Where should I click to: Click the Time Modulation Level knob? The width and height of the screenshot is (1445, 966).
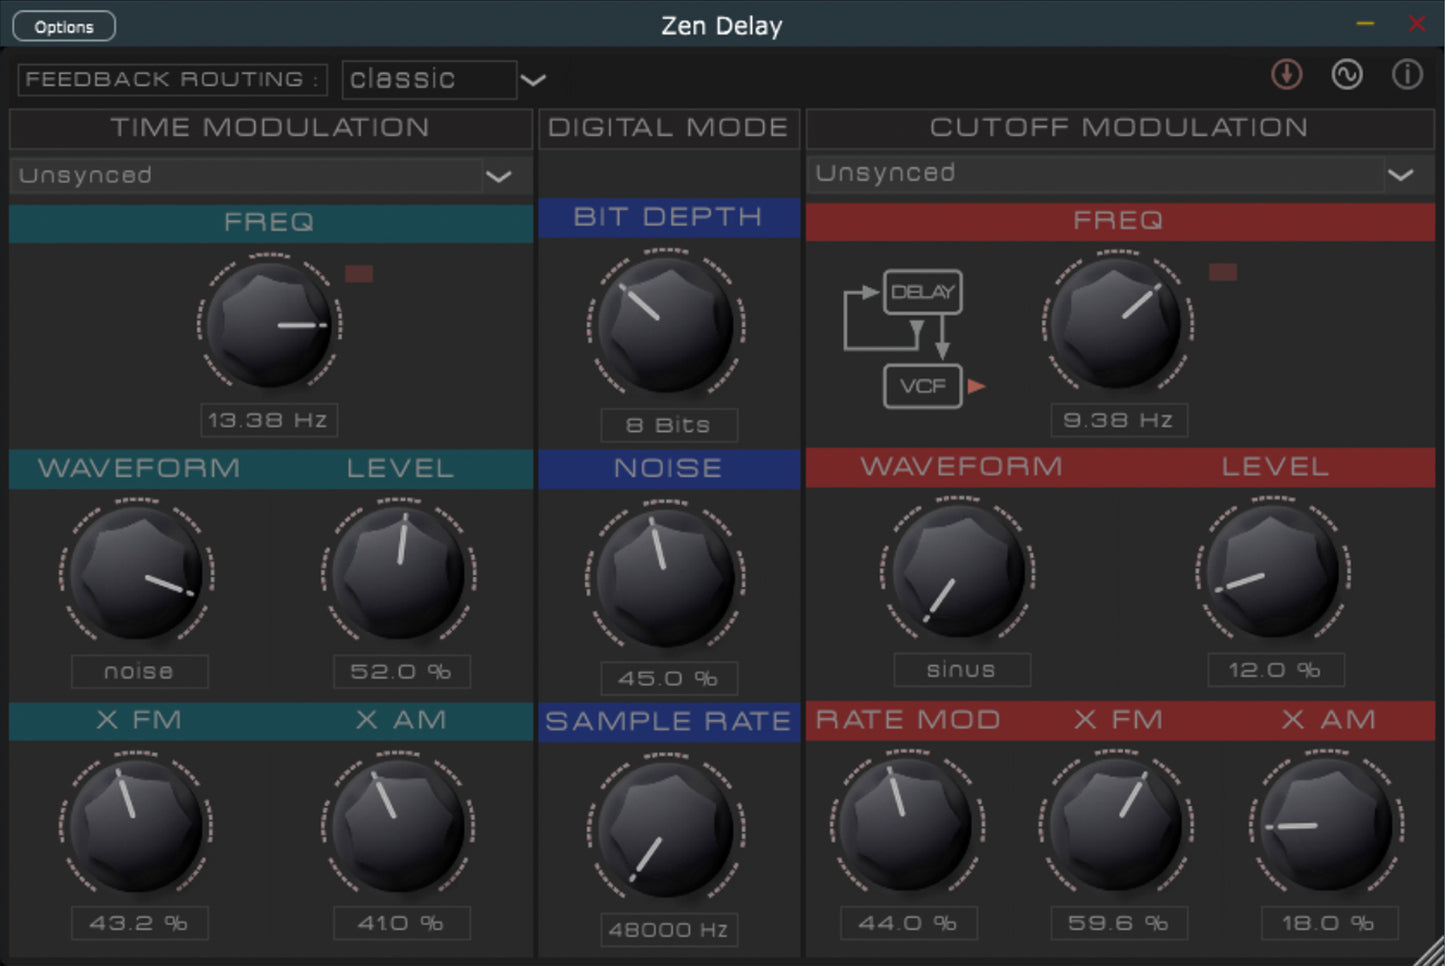tap(399, 573)
